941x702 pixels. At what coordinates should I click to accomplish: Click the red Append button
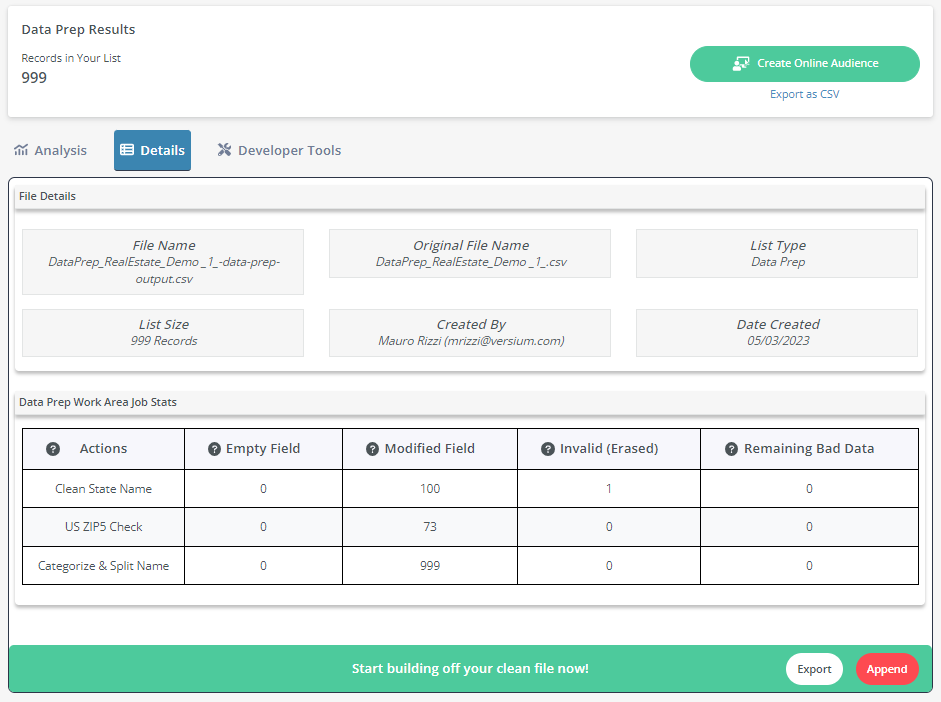pos(887,669)
